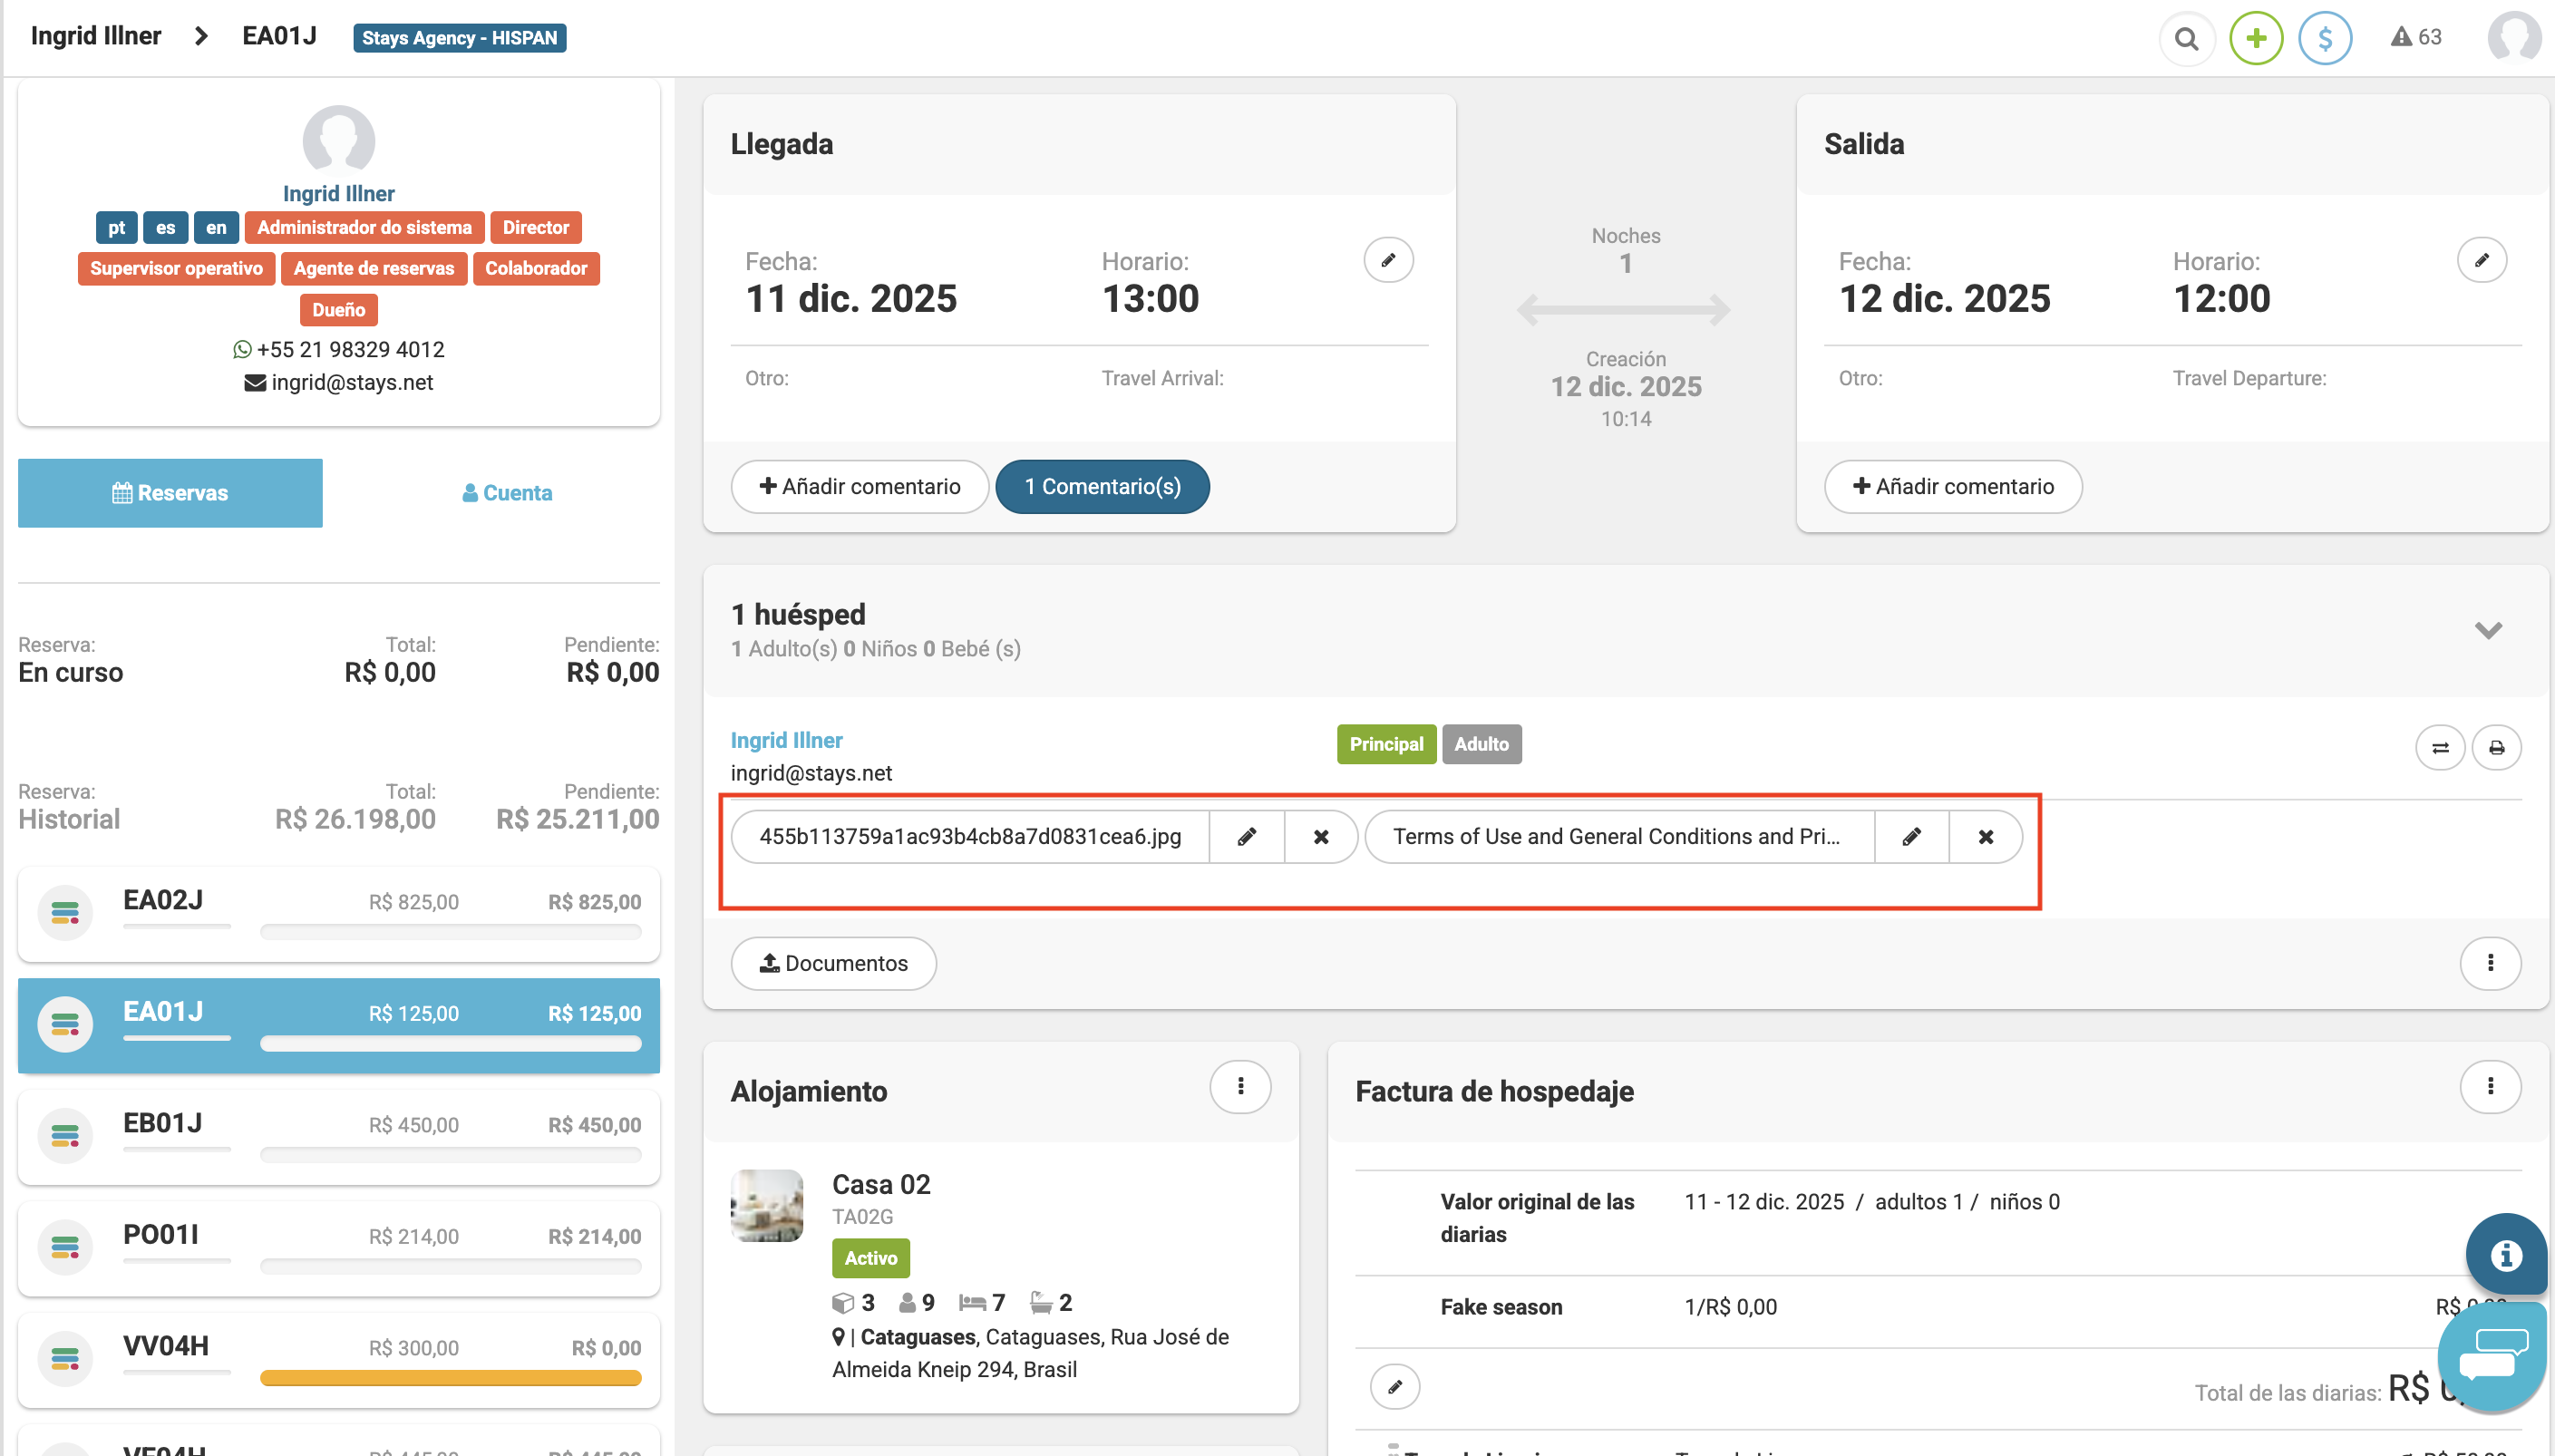Click the guest swap arrows icon

pos(2440,748)
